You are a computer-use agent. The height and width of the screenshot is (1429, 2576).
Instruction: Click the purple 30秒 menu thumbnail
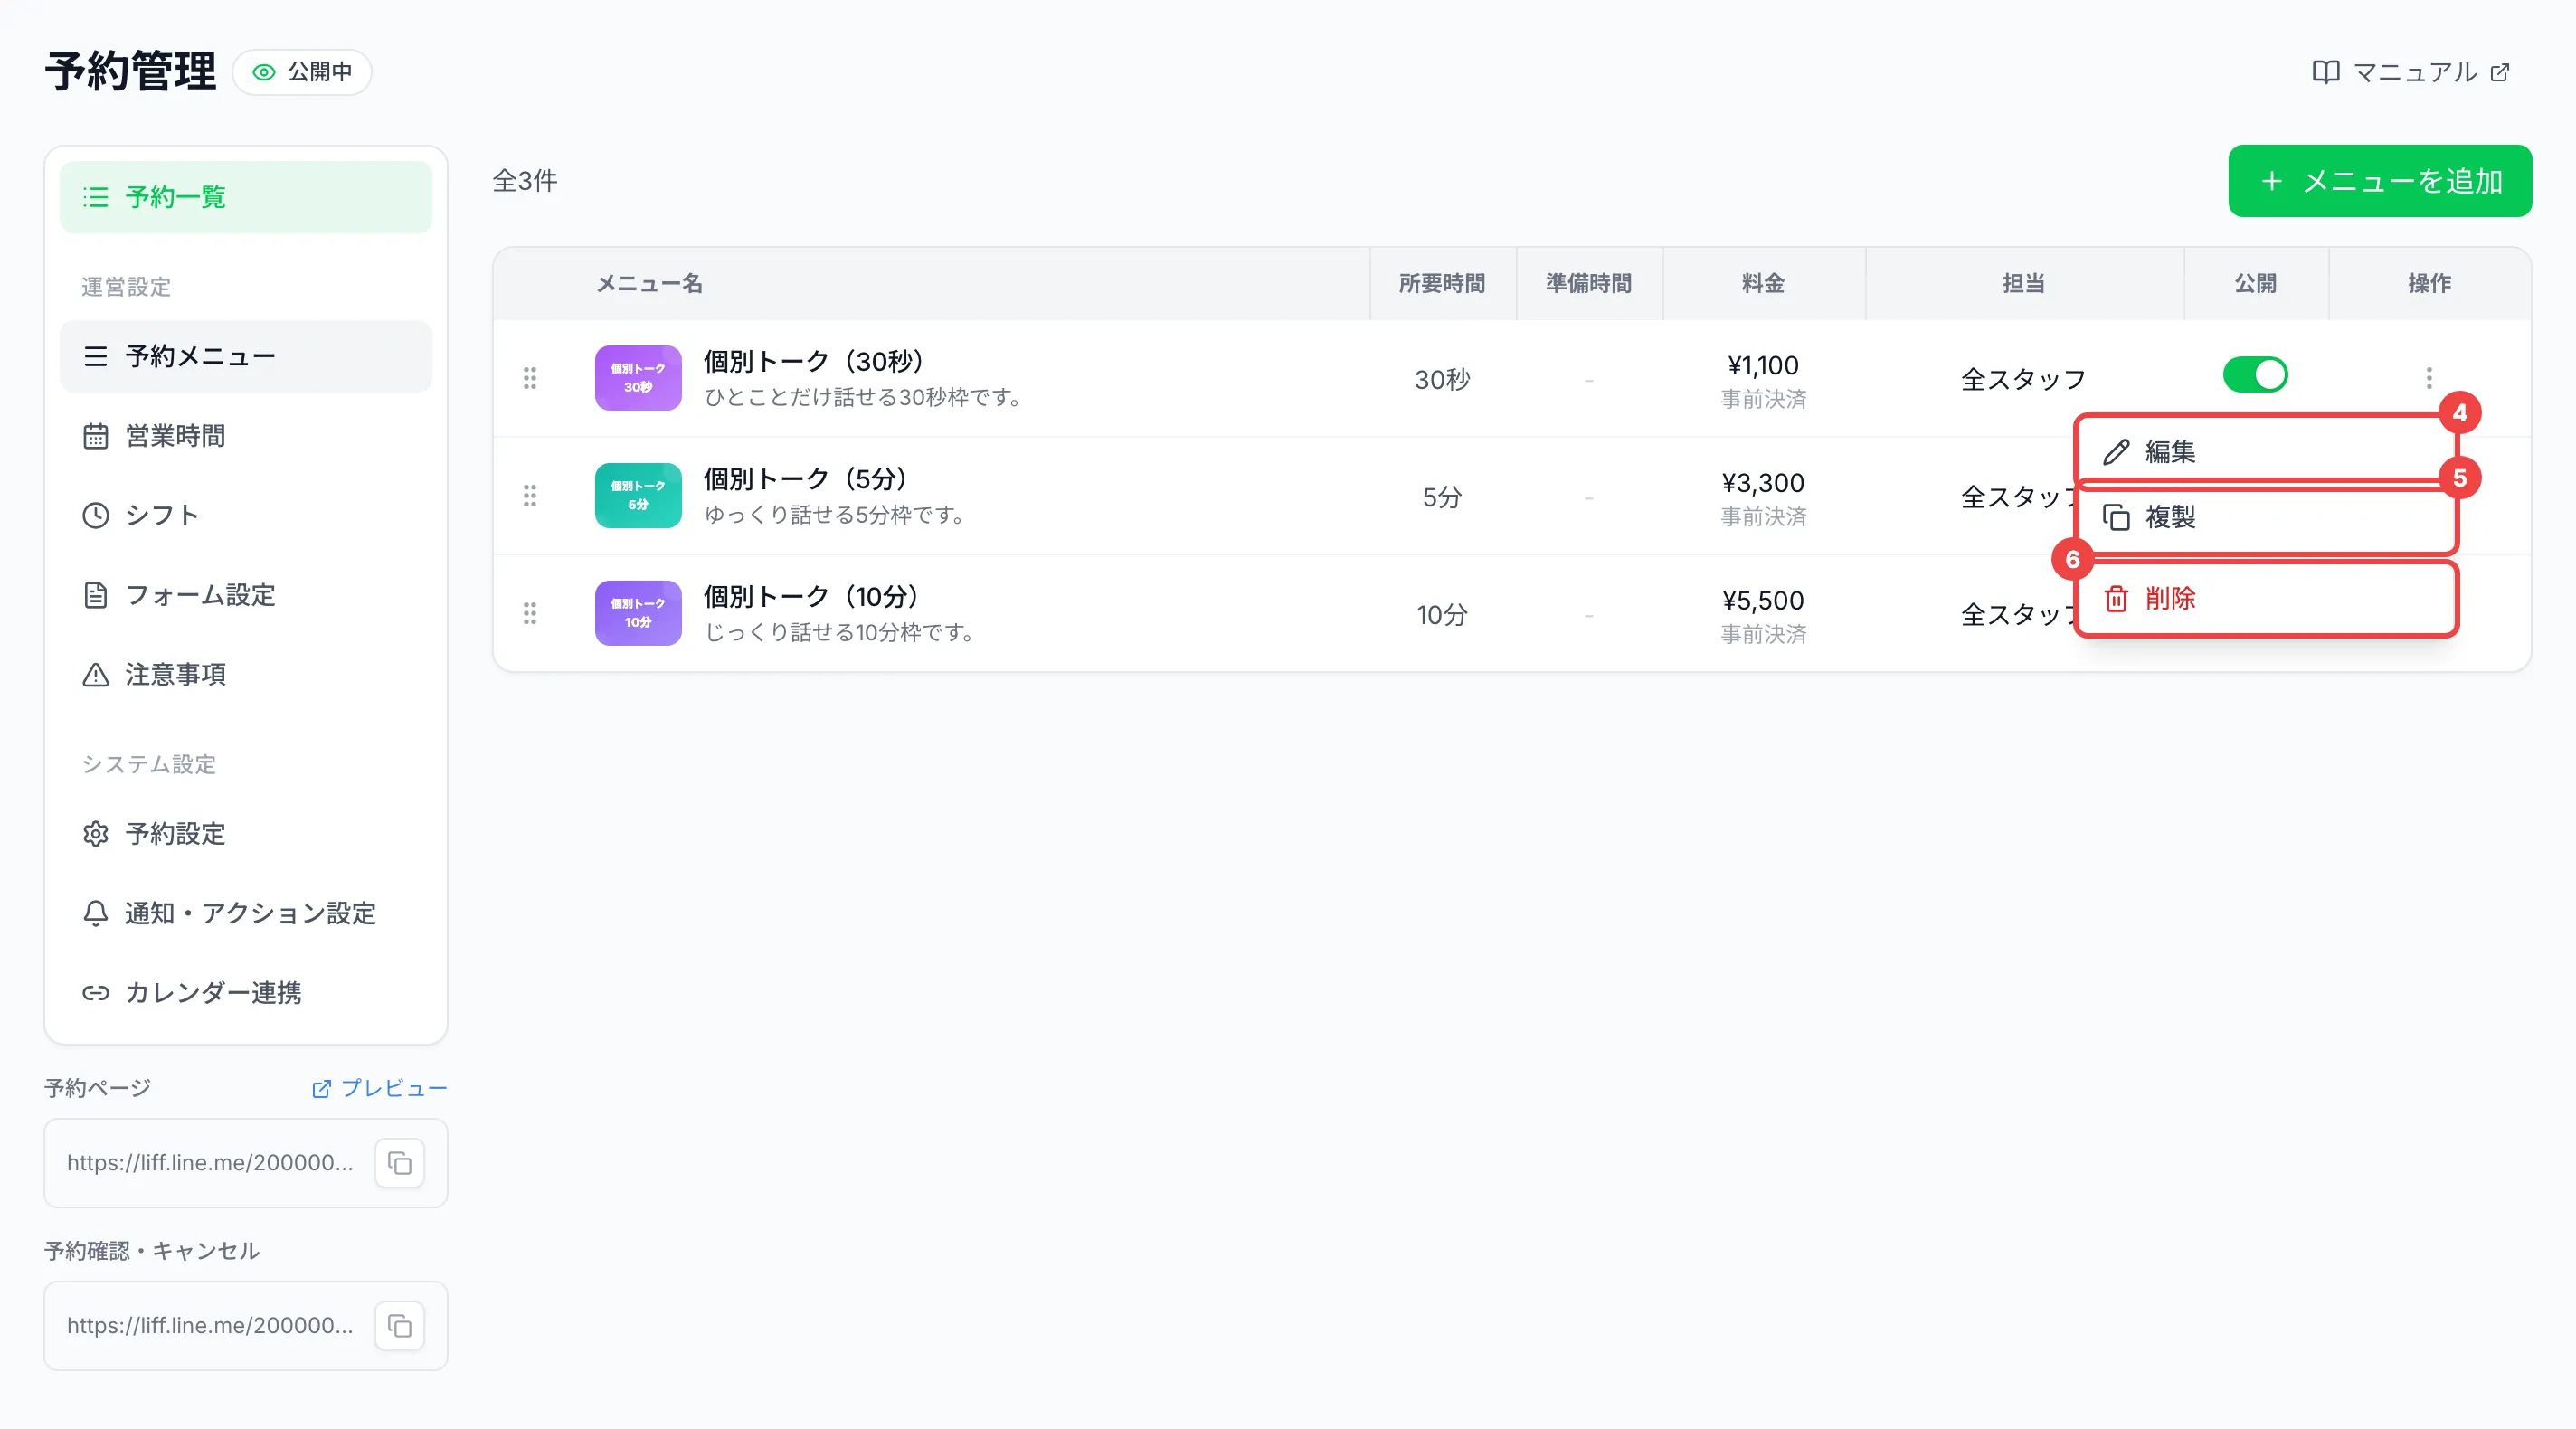(x=638, y=378)
